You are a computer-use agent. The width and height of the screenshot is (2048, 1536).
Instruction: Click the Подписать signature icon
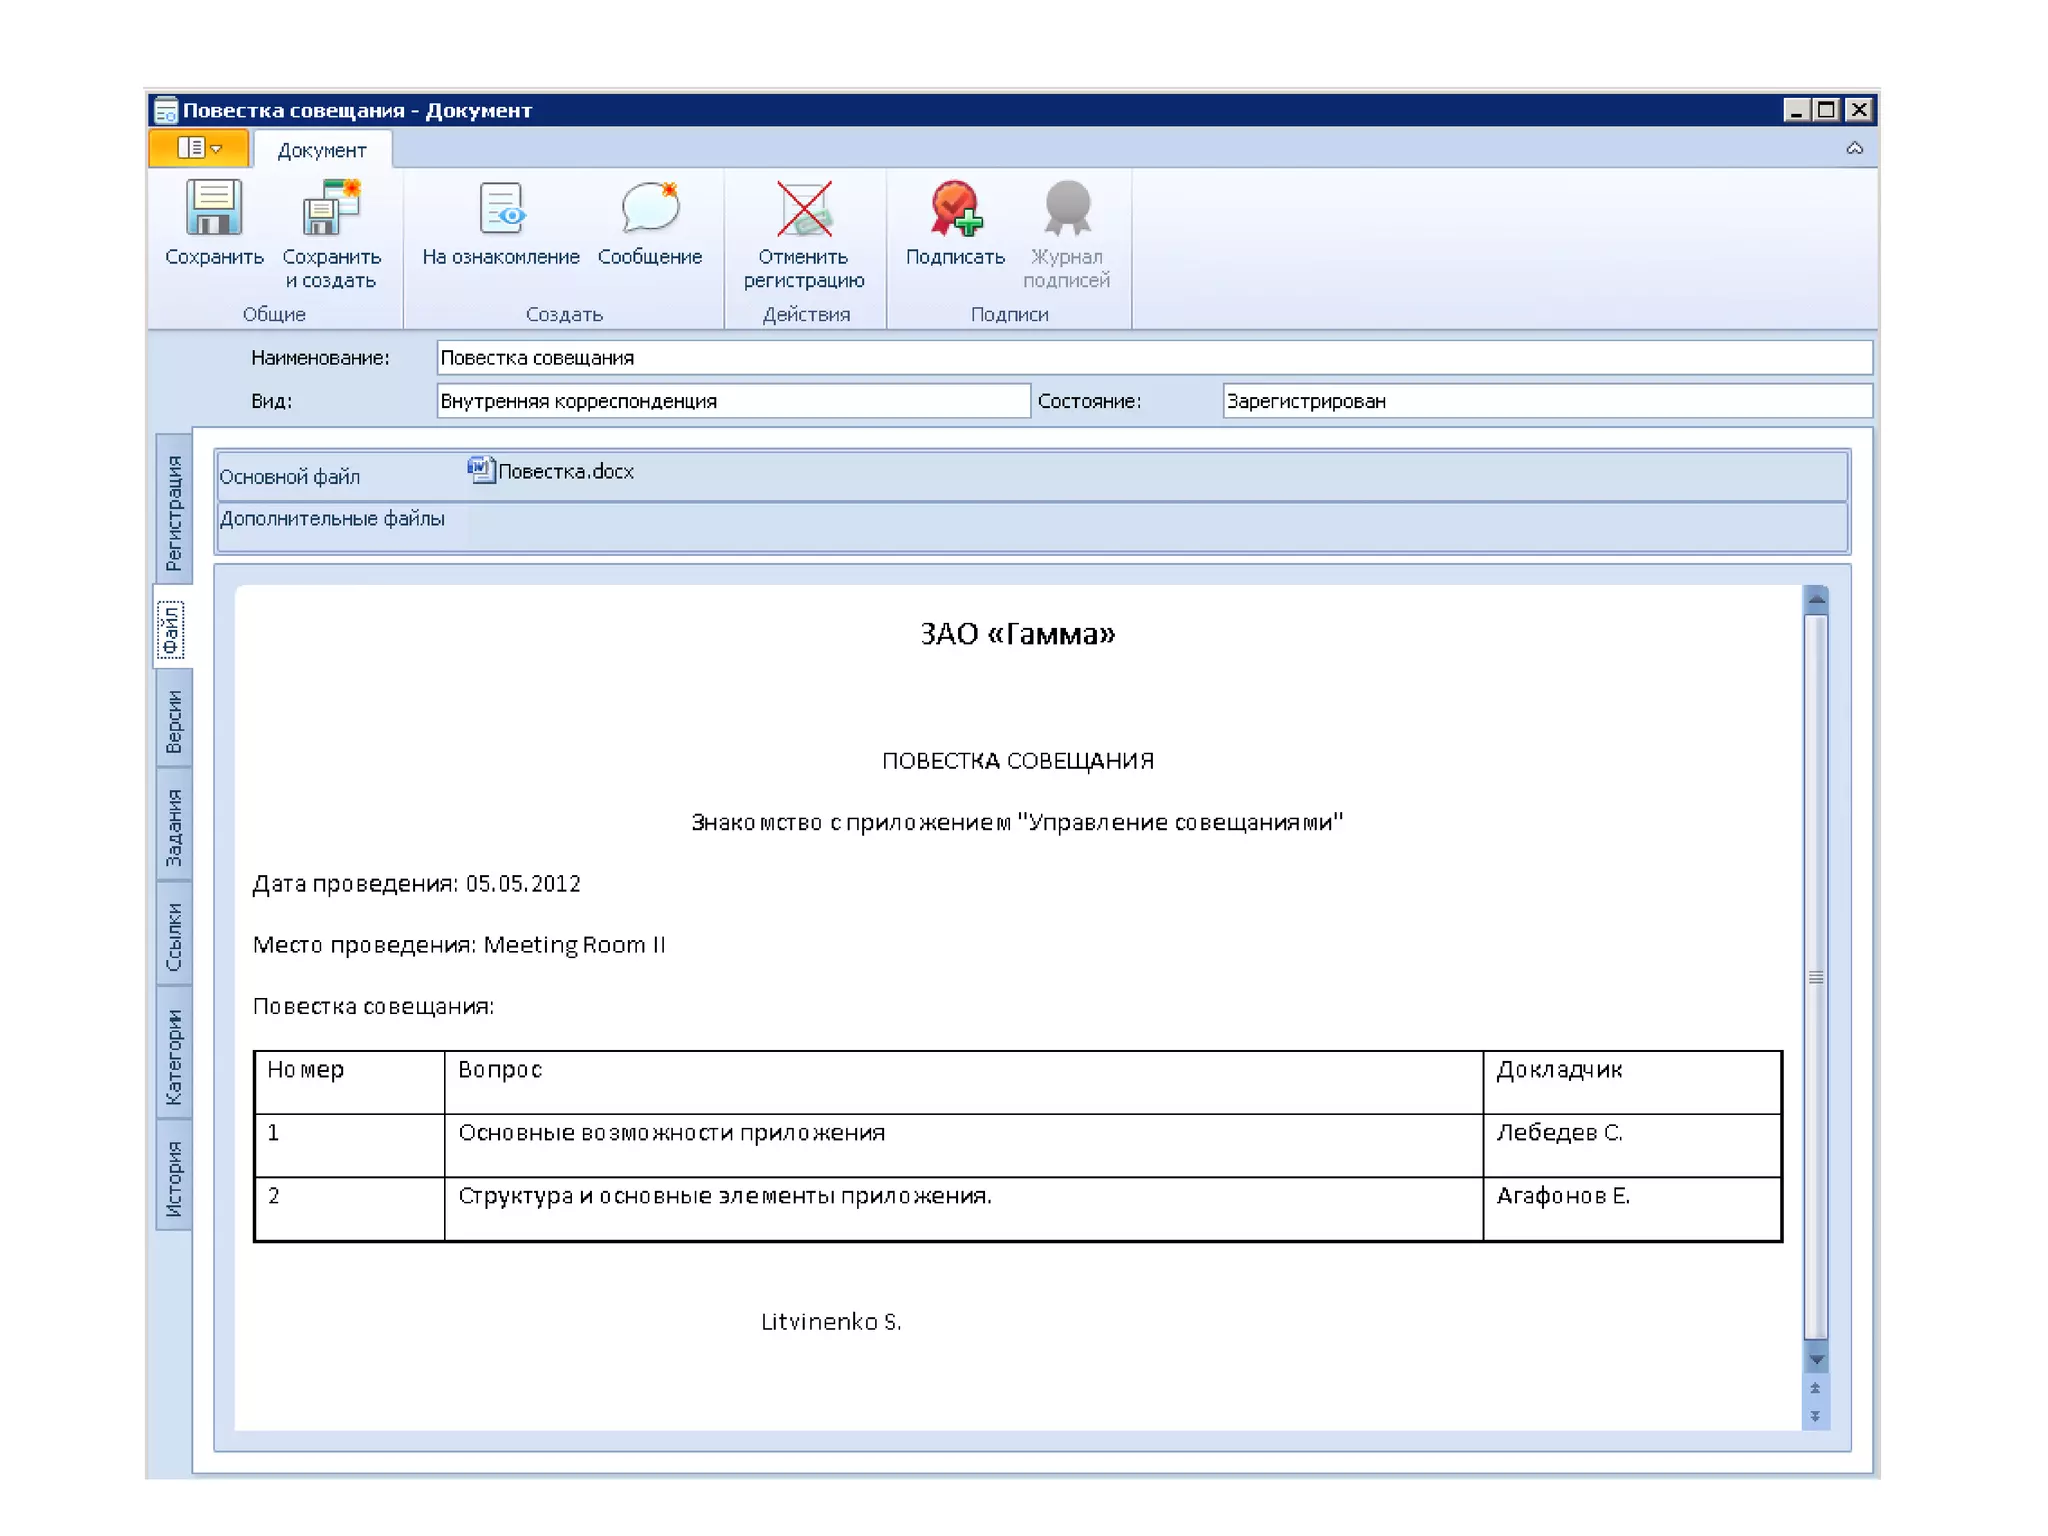click(x=955, y=209)
